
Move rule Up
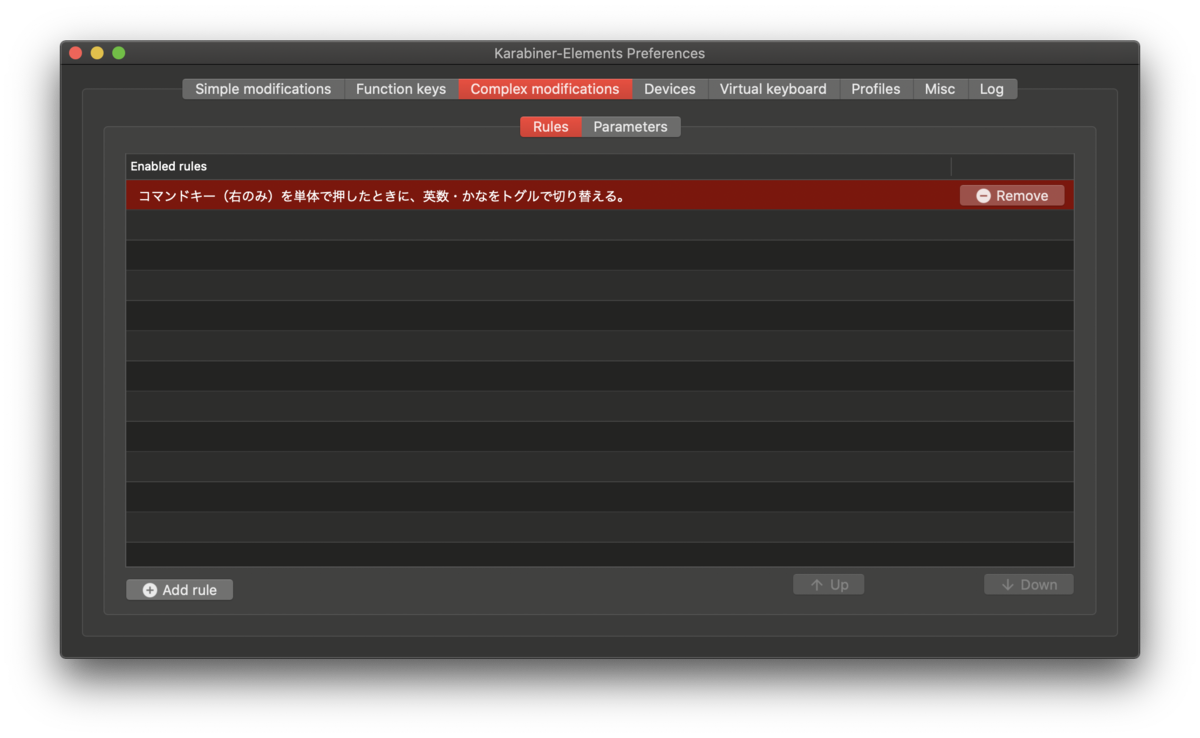(828, 584)
